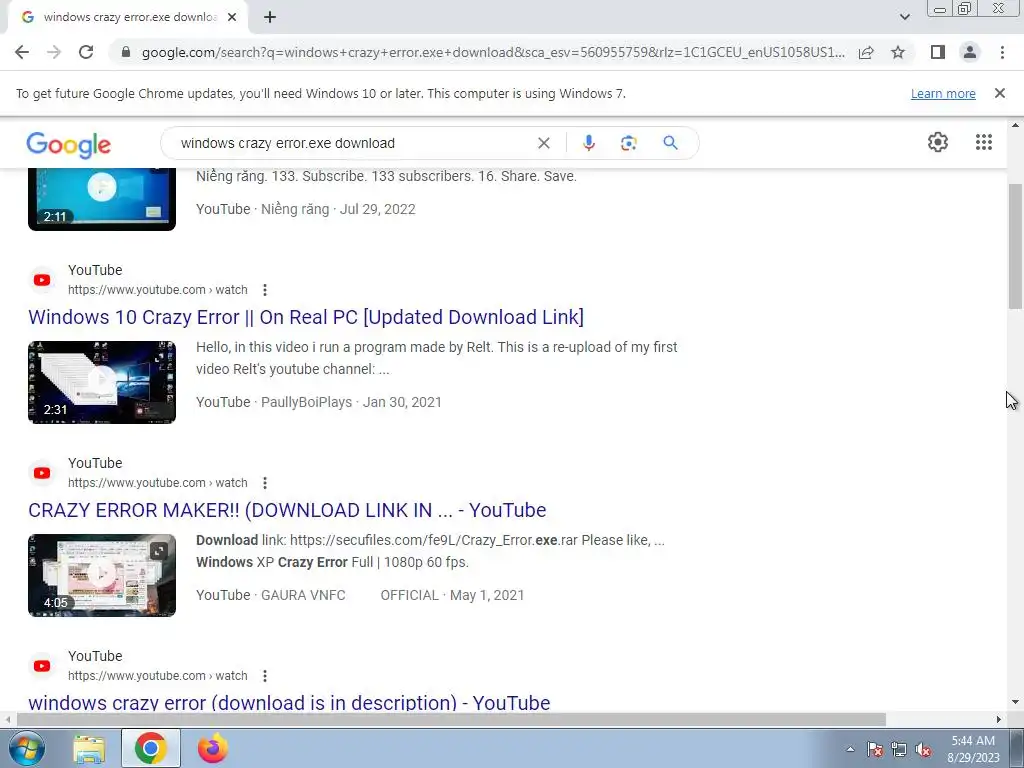Click the YouTube · PaullyBoiPlays · Jan 30, 2021 text
Screen dimensions: 1024x768
coord(319,402)
